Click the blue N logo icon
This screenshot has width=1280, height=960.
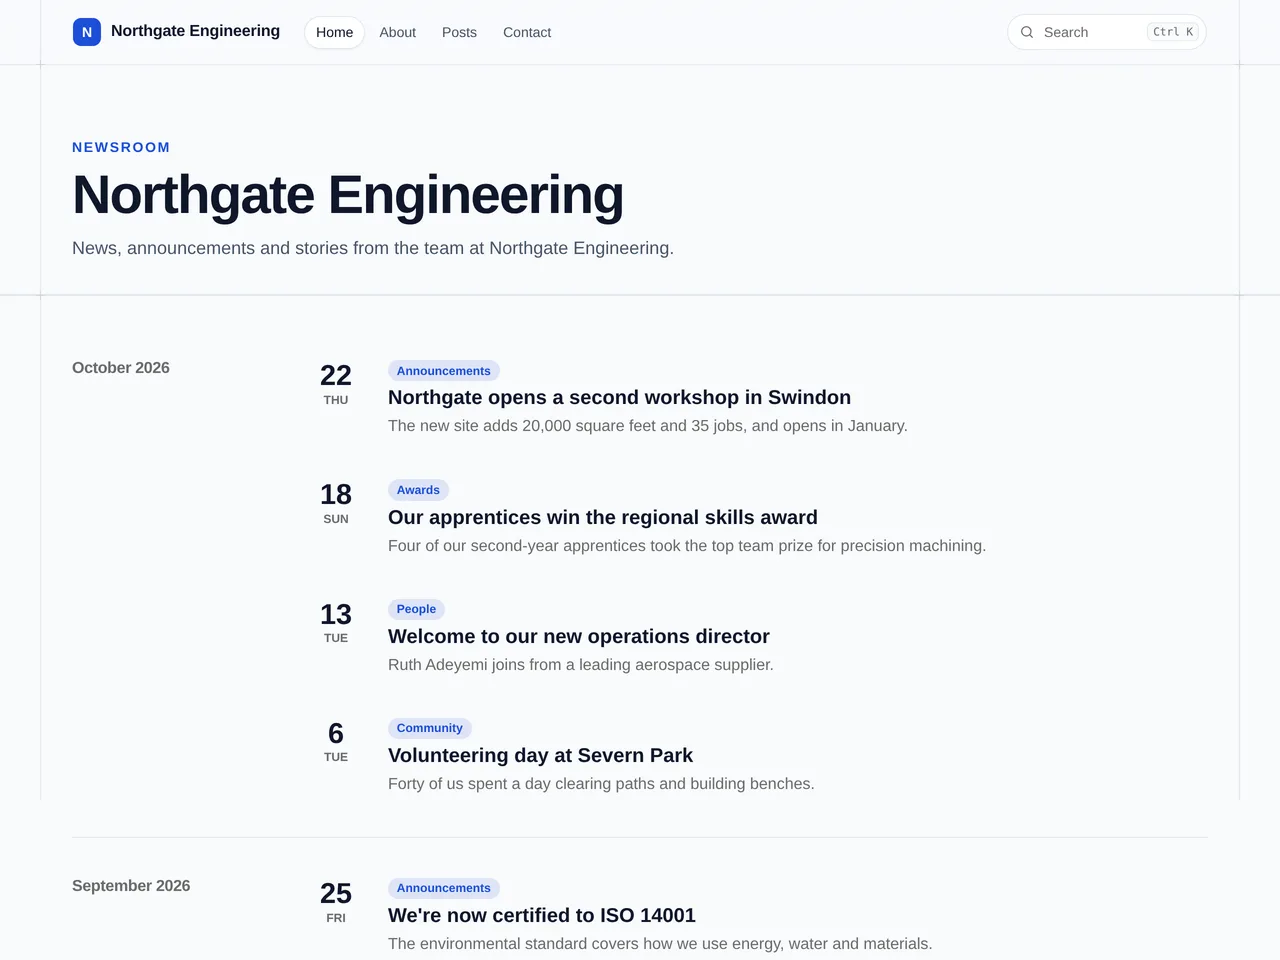(87, 32)
